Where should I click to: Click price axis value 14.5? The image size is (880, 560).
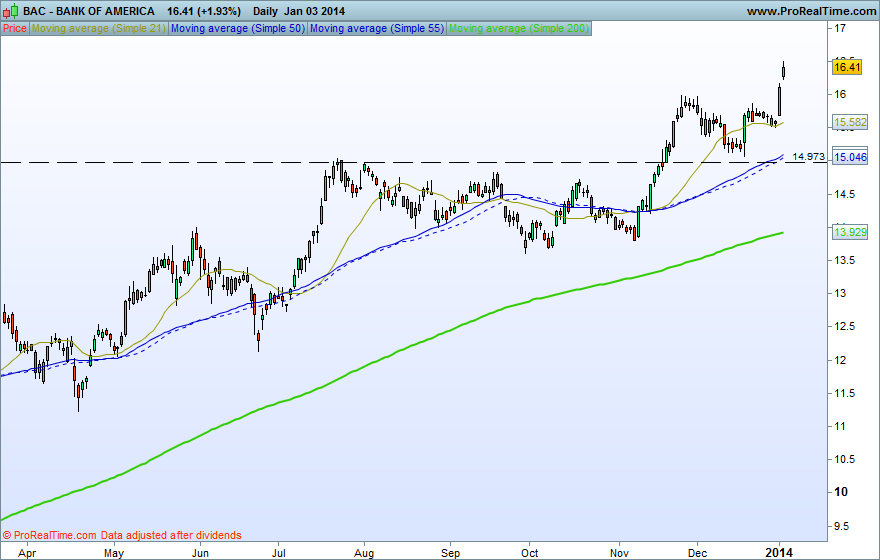844,194
